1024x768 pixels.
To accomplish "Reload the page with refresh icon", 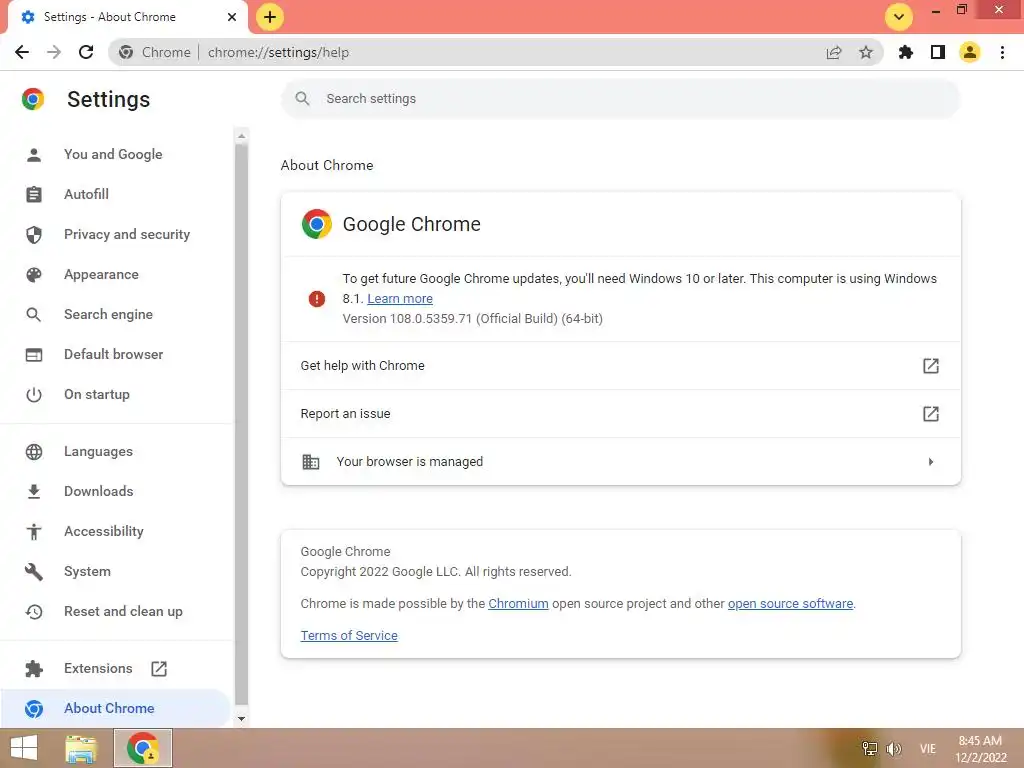I will [x=86, y=52].
